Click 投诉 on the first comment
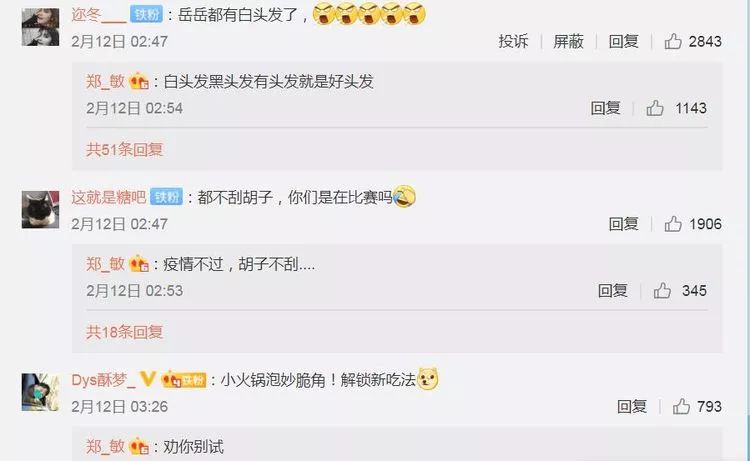The image size is (750, 461). pyautogui.click(x=513, y=42)
